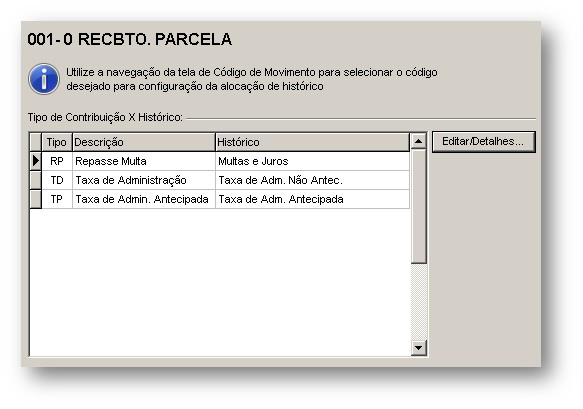The width and height of the screenshot is (583, 409).
Task: Select the Taxa de Admin. Antecipada cell
Action: click(x=144, y=199)
